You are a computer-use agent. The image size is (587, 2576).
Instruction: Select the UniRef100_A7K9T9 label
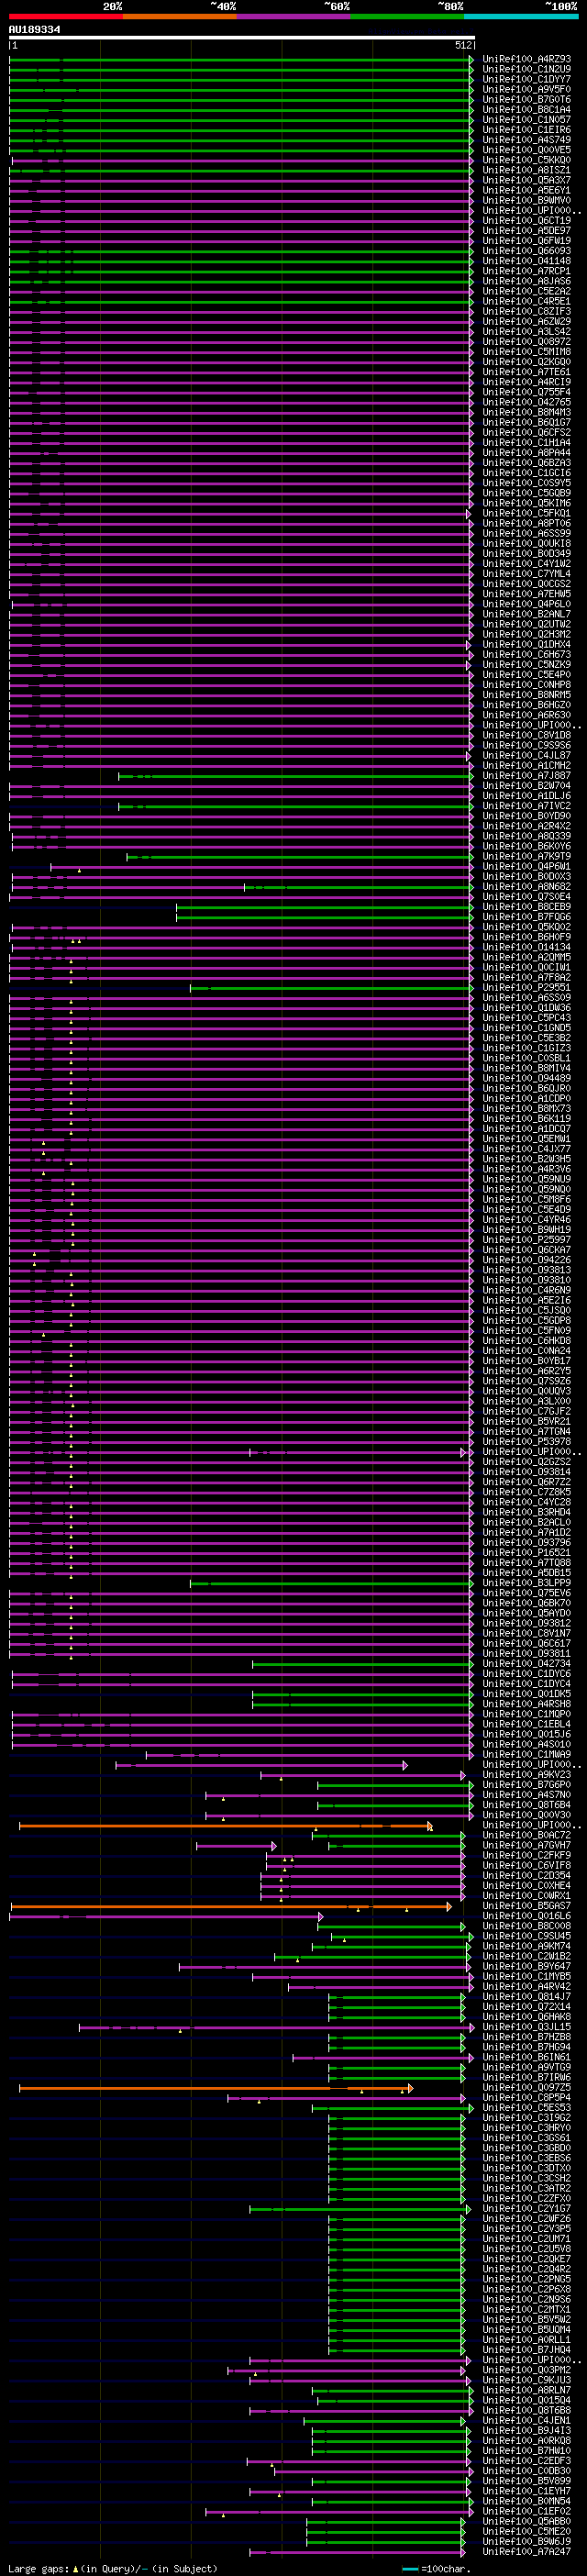tap(527, 857)
